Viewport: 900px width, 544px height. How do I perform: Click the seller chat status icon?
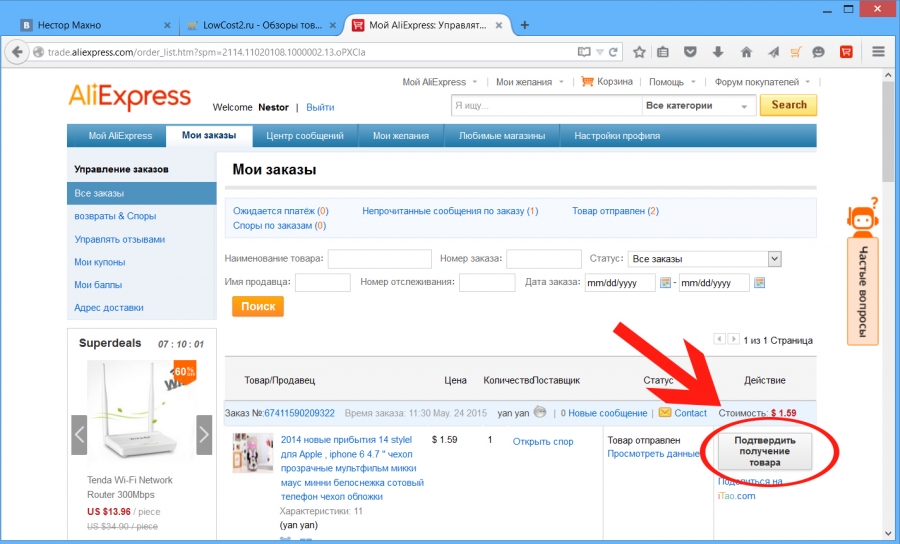coord(540,411)
